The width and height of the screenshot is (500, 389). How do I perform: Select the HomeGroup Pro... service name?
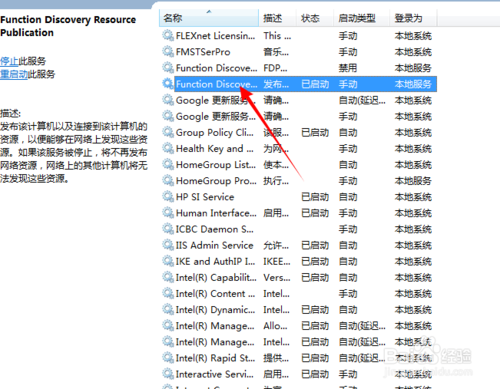click(216, 181)
